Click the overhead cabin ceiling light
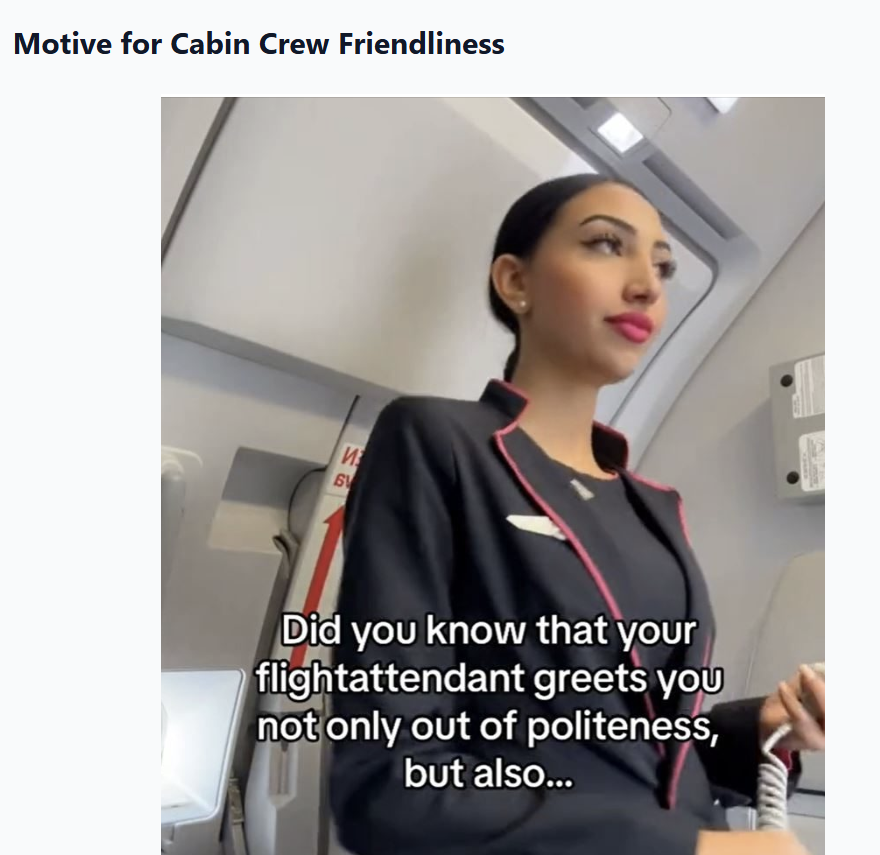The width and height of the screenshot is (880, 855). pos(619,132)
